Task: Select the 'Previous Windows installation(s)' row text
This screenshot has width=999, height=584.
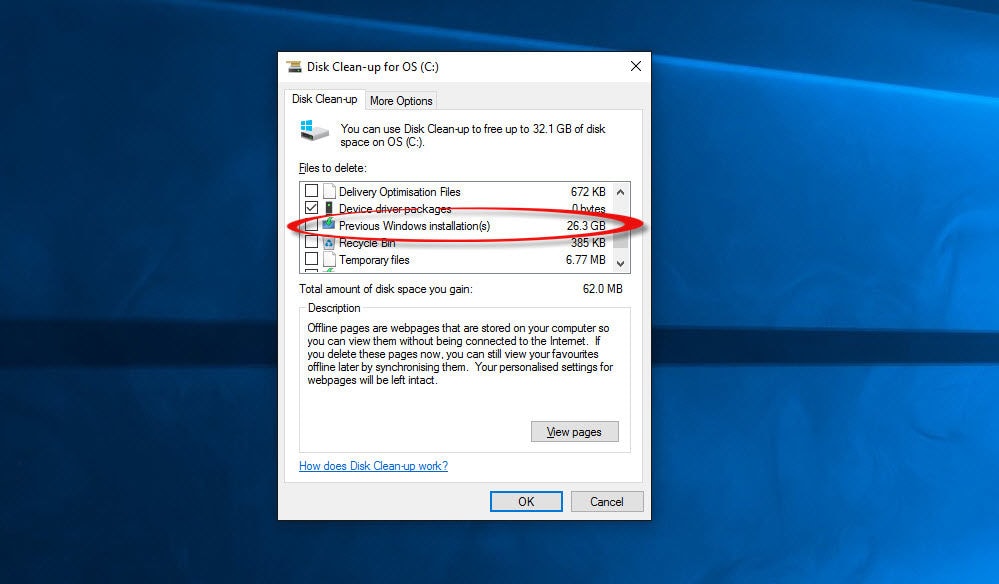Action: (x=414, y=226)
